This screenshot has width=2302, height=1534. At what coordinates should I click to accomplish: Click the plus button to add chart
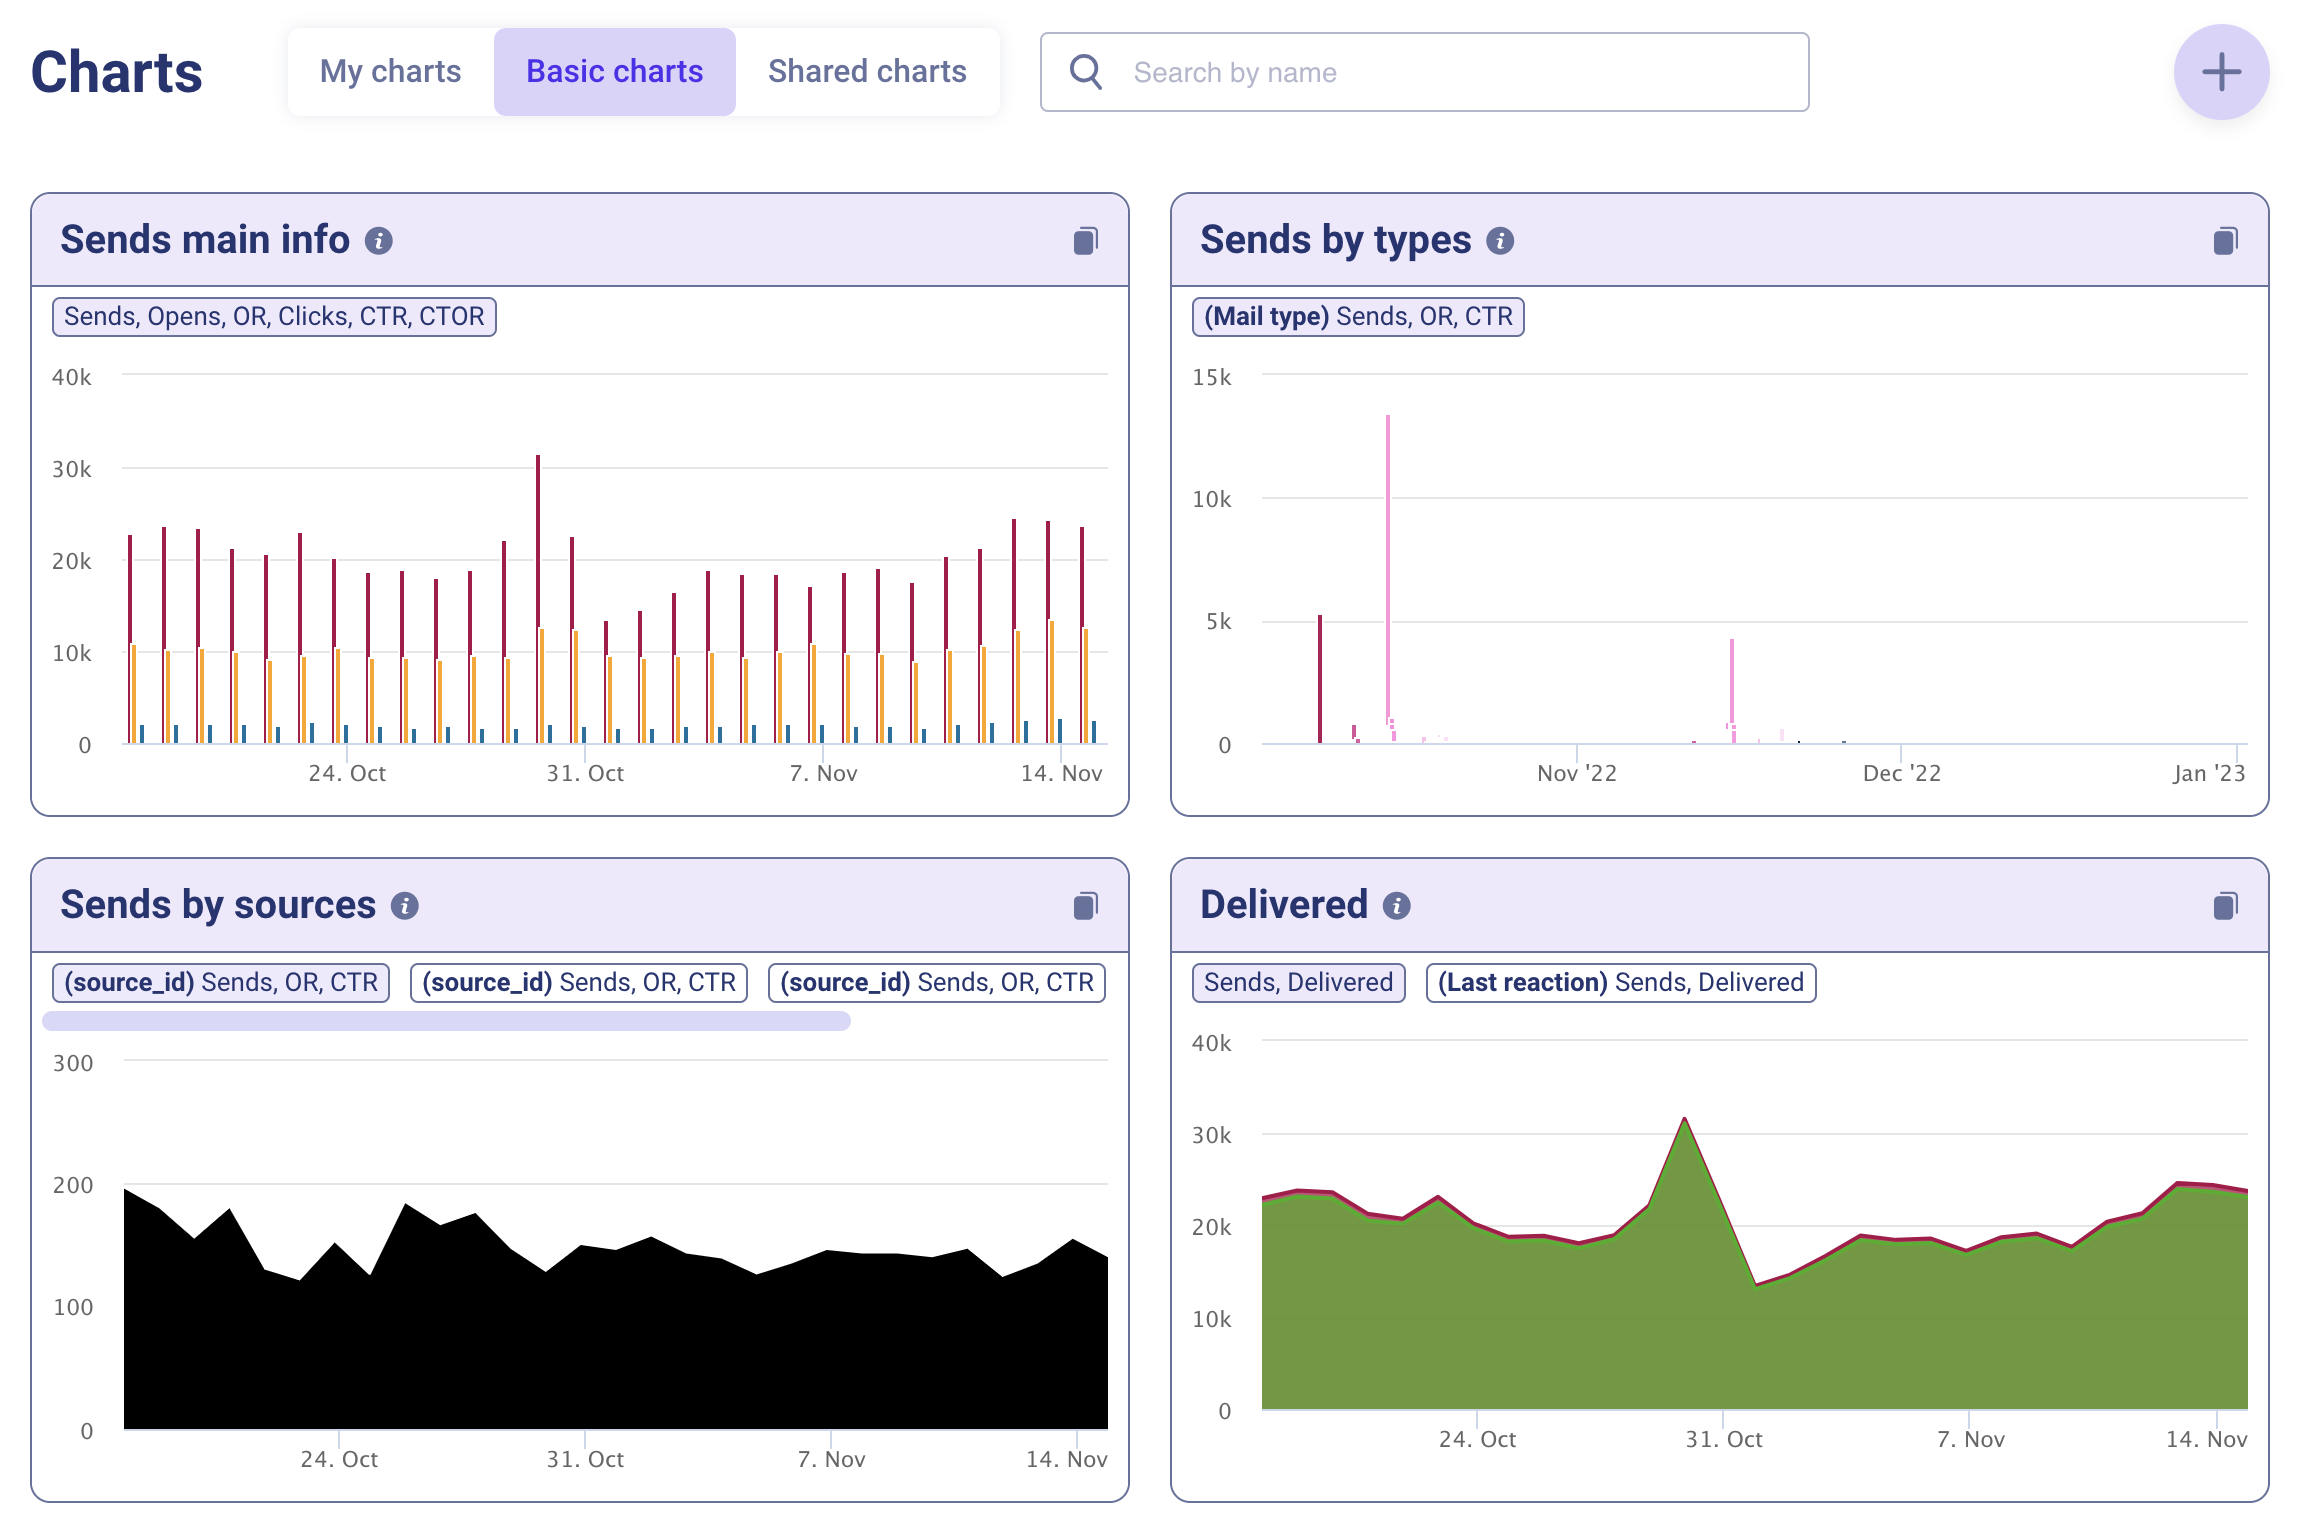point(2220,72)
